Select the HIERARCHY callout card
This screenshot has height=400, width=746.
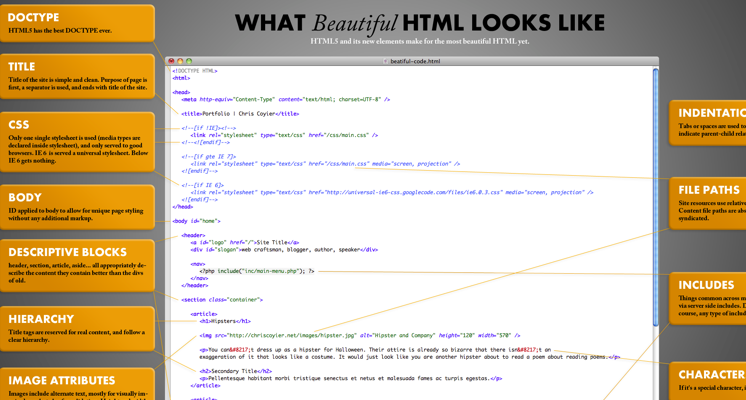pos(77,329)
